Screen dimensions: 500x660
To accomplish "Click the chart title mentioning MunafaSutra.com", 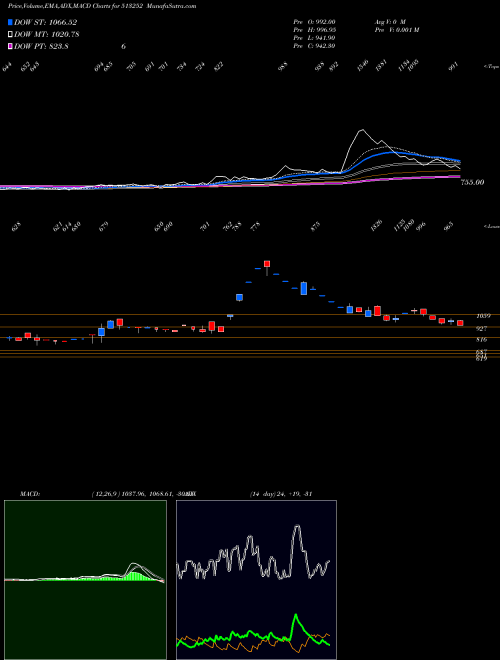I will coord(102,6).
